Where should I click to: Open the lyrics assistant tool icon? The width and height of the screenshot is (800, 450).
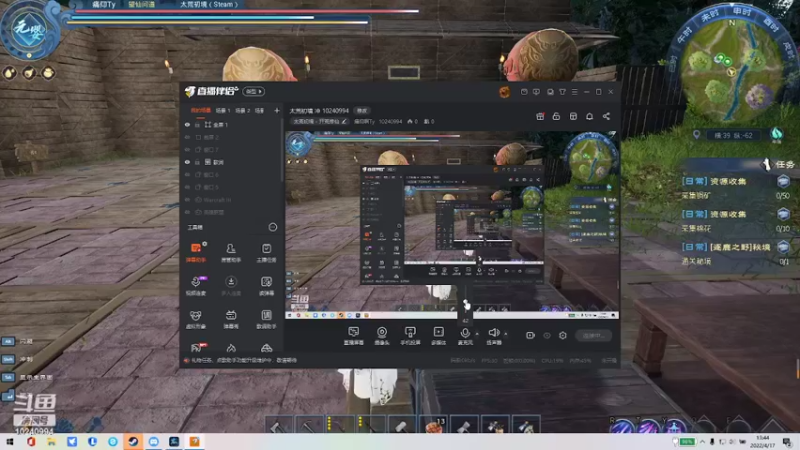point(266,319)
